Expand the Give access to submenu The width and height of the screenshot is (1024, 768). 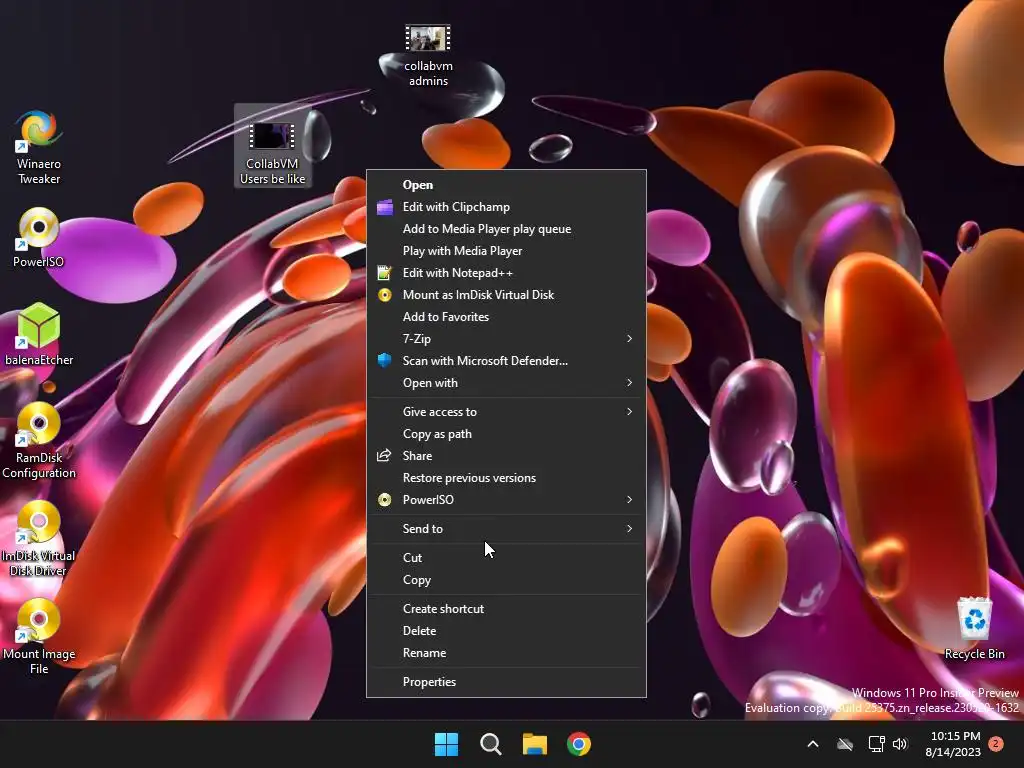506,412
